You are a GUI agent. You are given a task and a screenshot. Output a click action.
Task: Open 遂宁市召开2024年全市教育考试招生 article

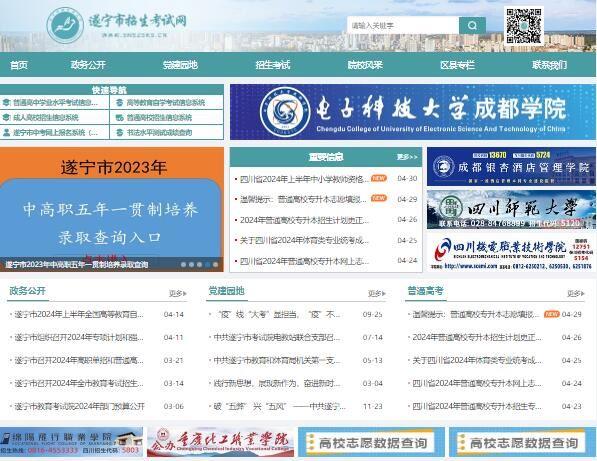click(79, 383)
